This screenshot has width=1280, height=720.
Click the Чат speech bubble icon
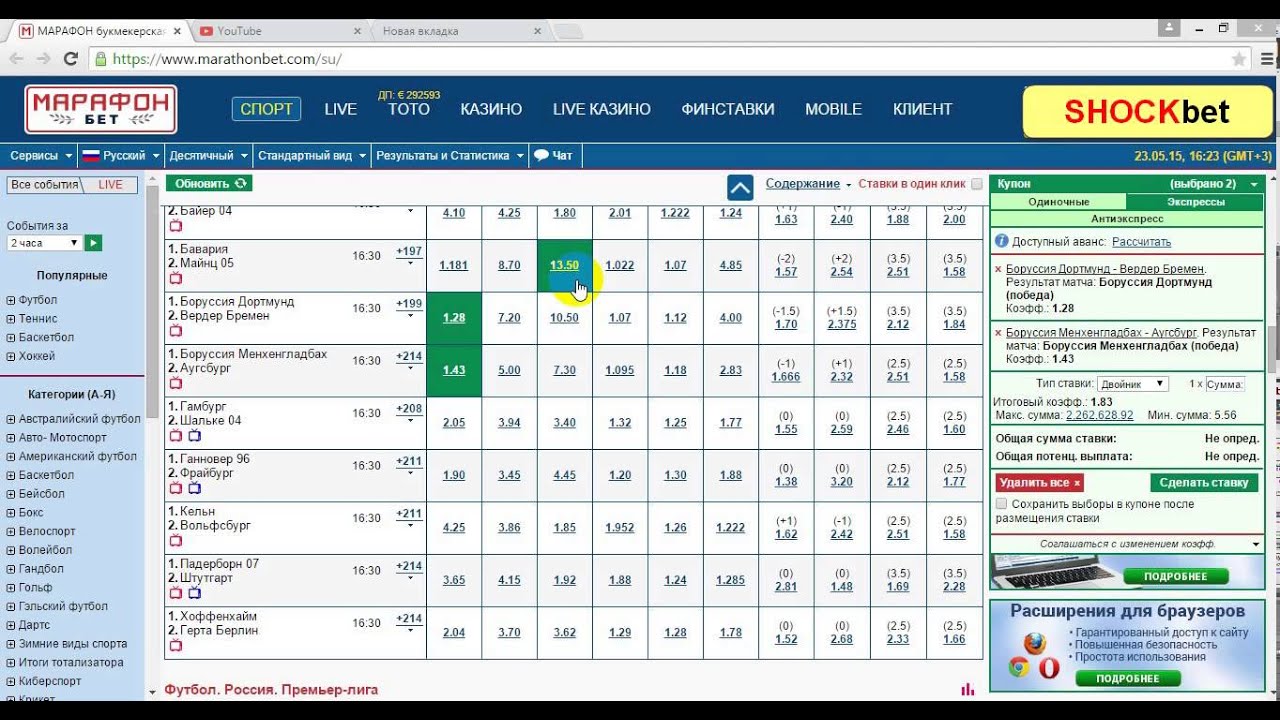[x=541, y=155]
